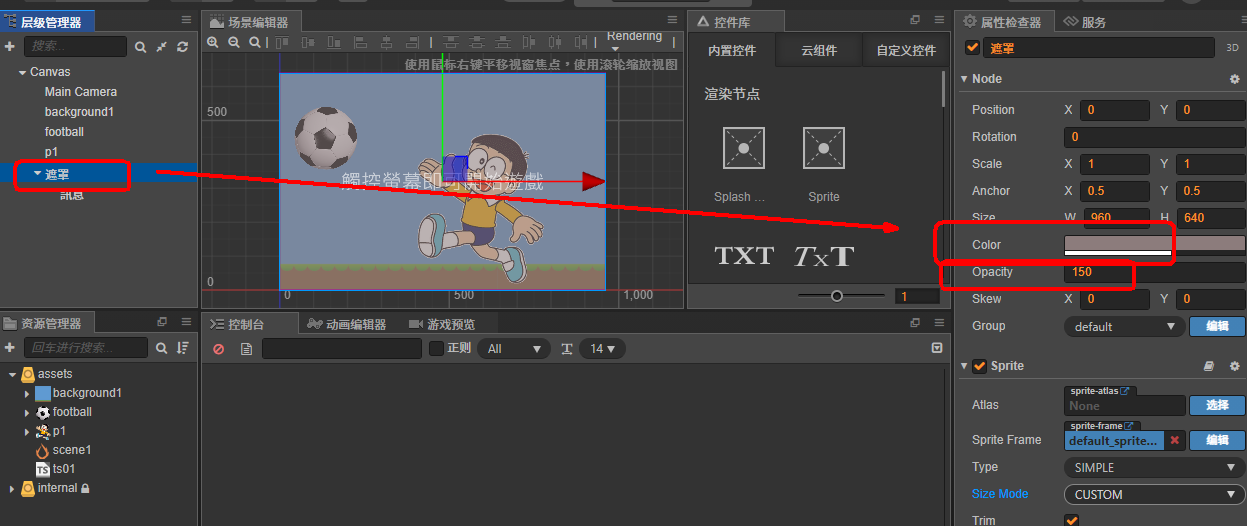The width and height of the screenshot is (1247, 526).
Task: Toggle asset sort order icon
Action: 183,348
